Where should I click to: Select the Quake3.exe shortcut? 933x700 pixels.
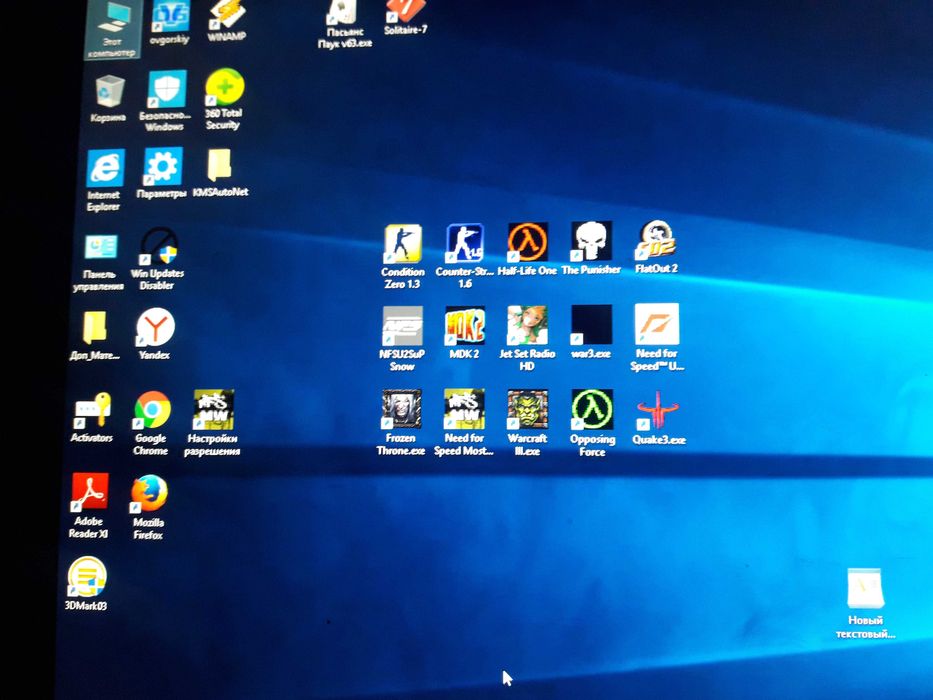point(658,411)
